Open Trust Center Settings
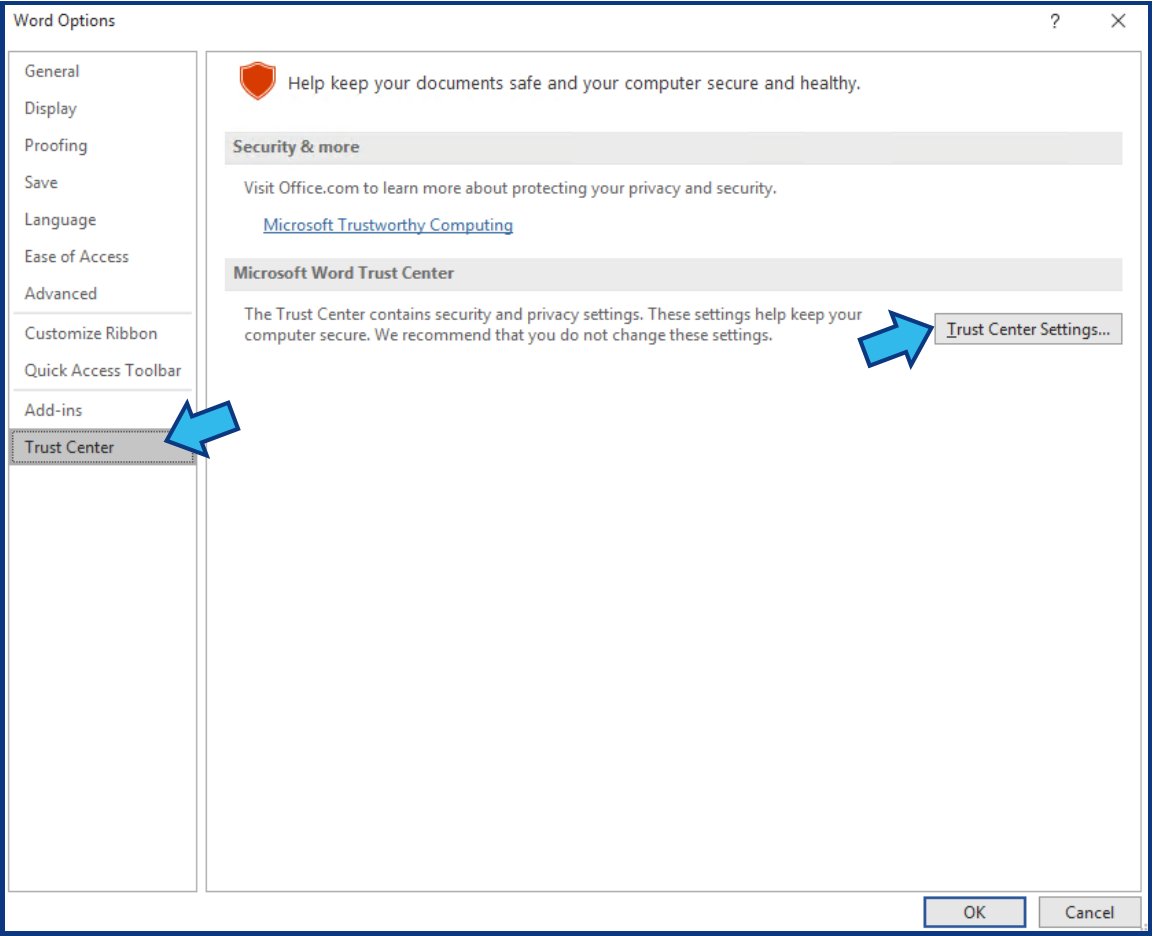Screen dimensions: 1153x936 coord(1028,329)
